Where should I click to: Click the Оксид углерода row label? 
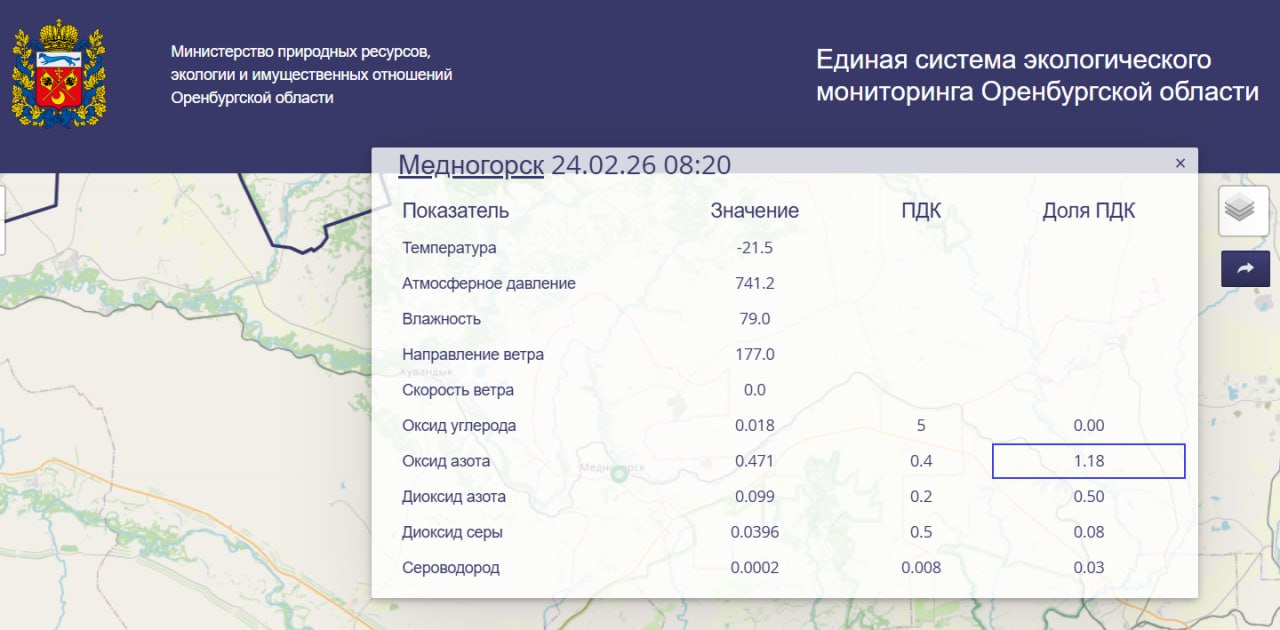(459, 426)
